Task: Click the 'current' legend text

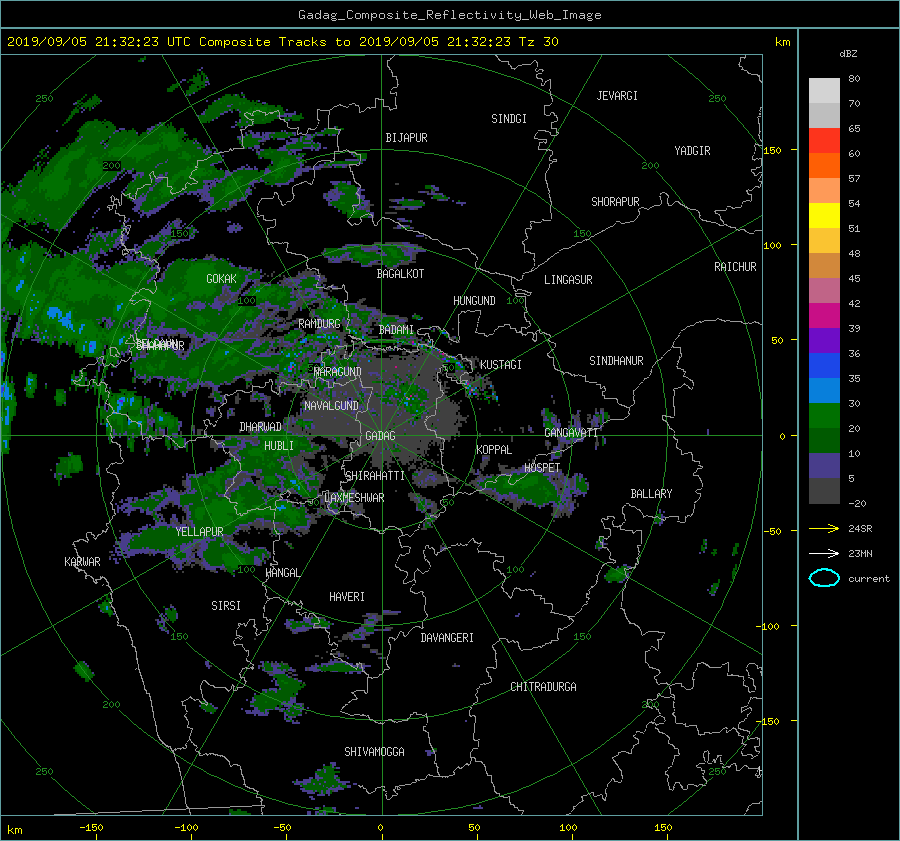Action: tap(869, 579)
